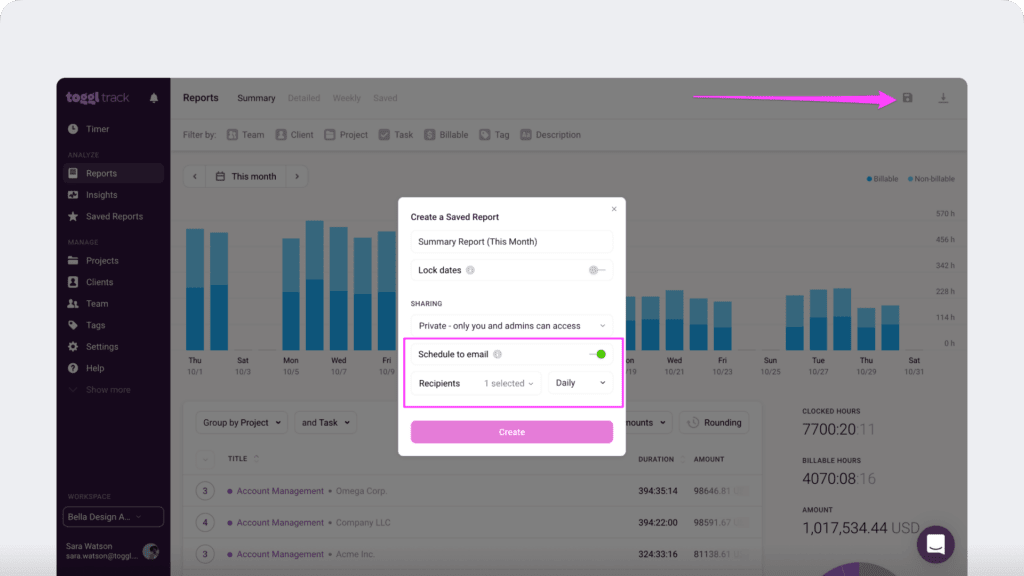This screenshot has width=1024, height=576.
Task: Go to previous month arrow
Action: coord(195,176)
